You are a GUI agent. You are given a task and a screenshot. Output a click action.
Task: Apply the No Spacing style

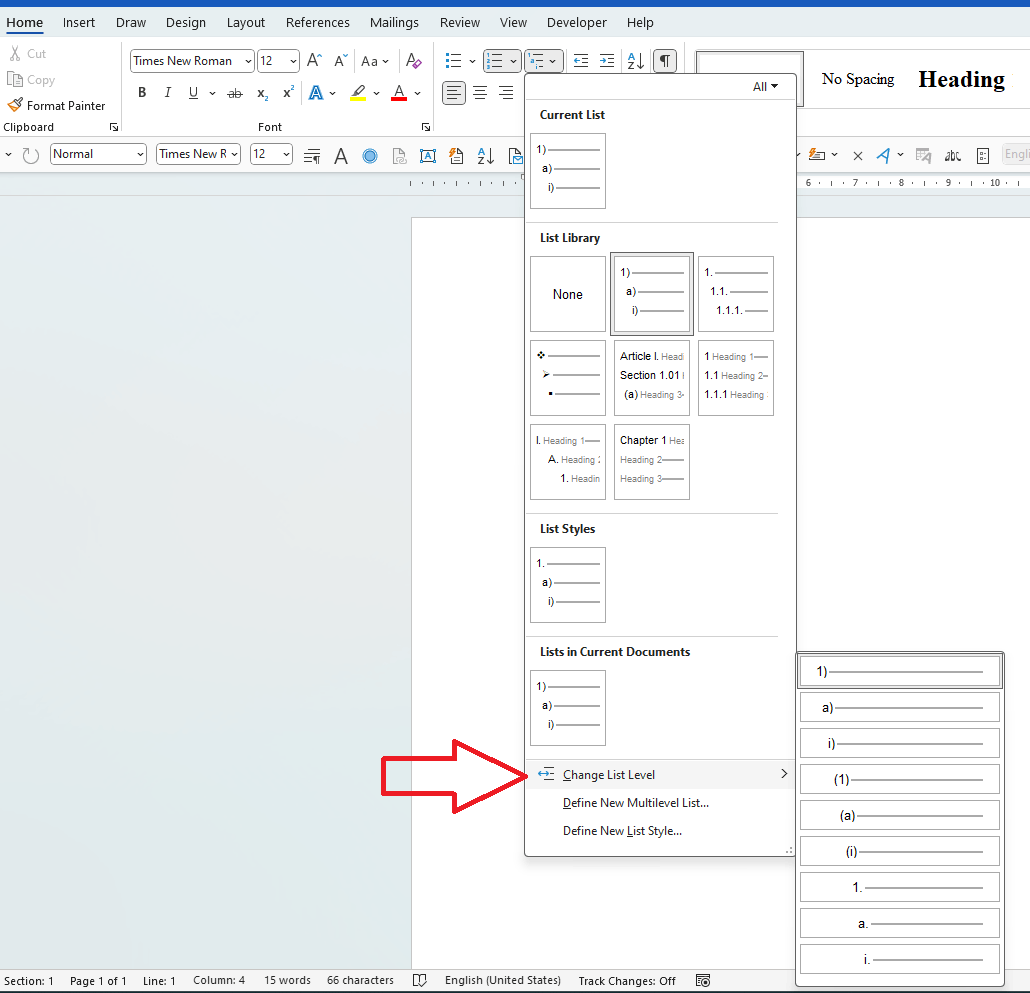[x=857, y=79]
